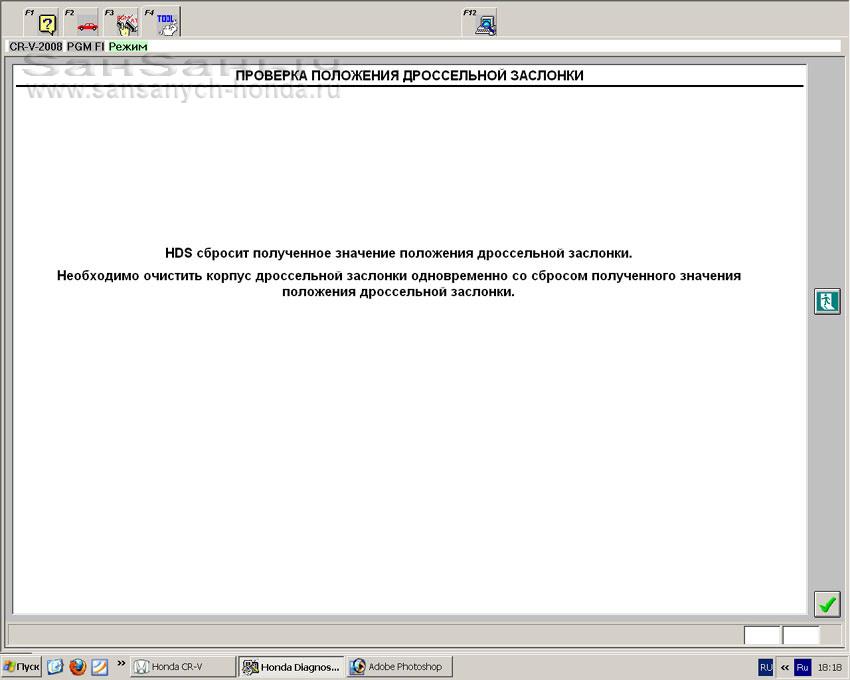Open the Пуск start button

coord(21,667)
